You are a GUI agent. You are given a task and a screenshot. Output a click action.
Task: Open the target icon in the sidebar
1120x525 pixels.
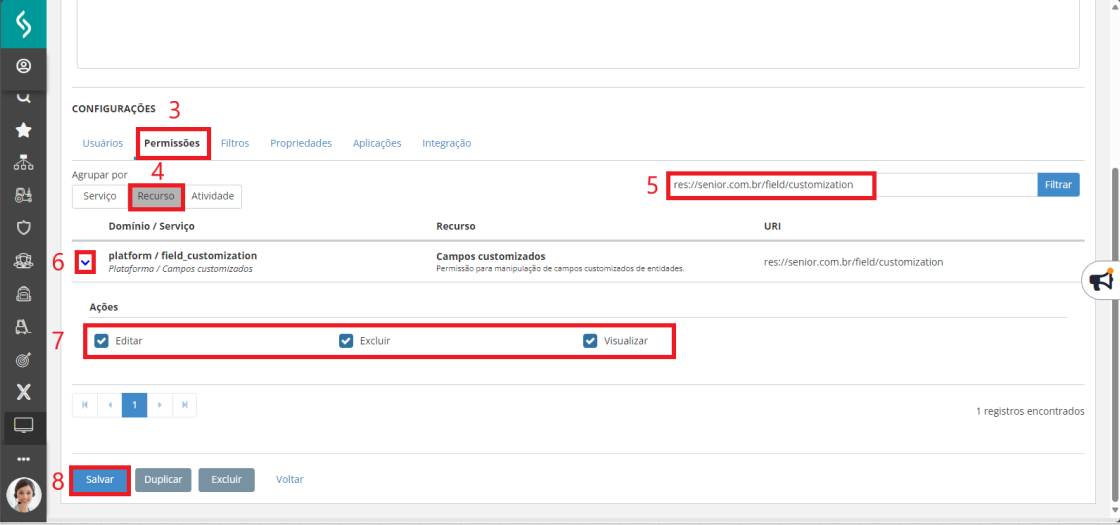24,359
